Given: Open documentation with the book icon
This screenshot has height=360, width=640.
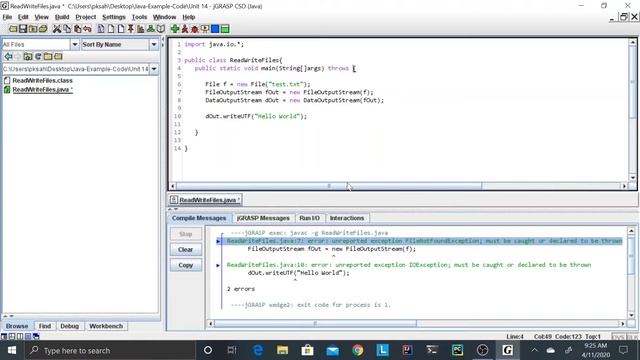Looking at the screenshot, I should pos(161,29).
